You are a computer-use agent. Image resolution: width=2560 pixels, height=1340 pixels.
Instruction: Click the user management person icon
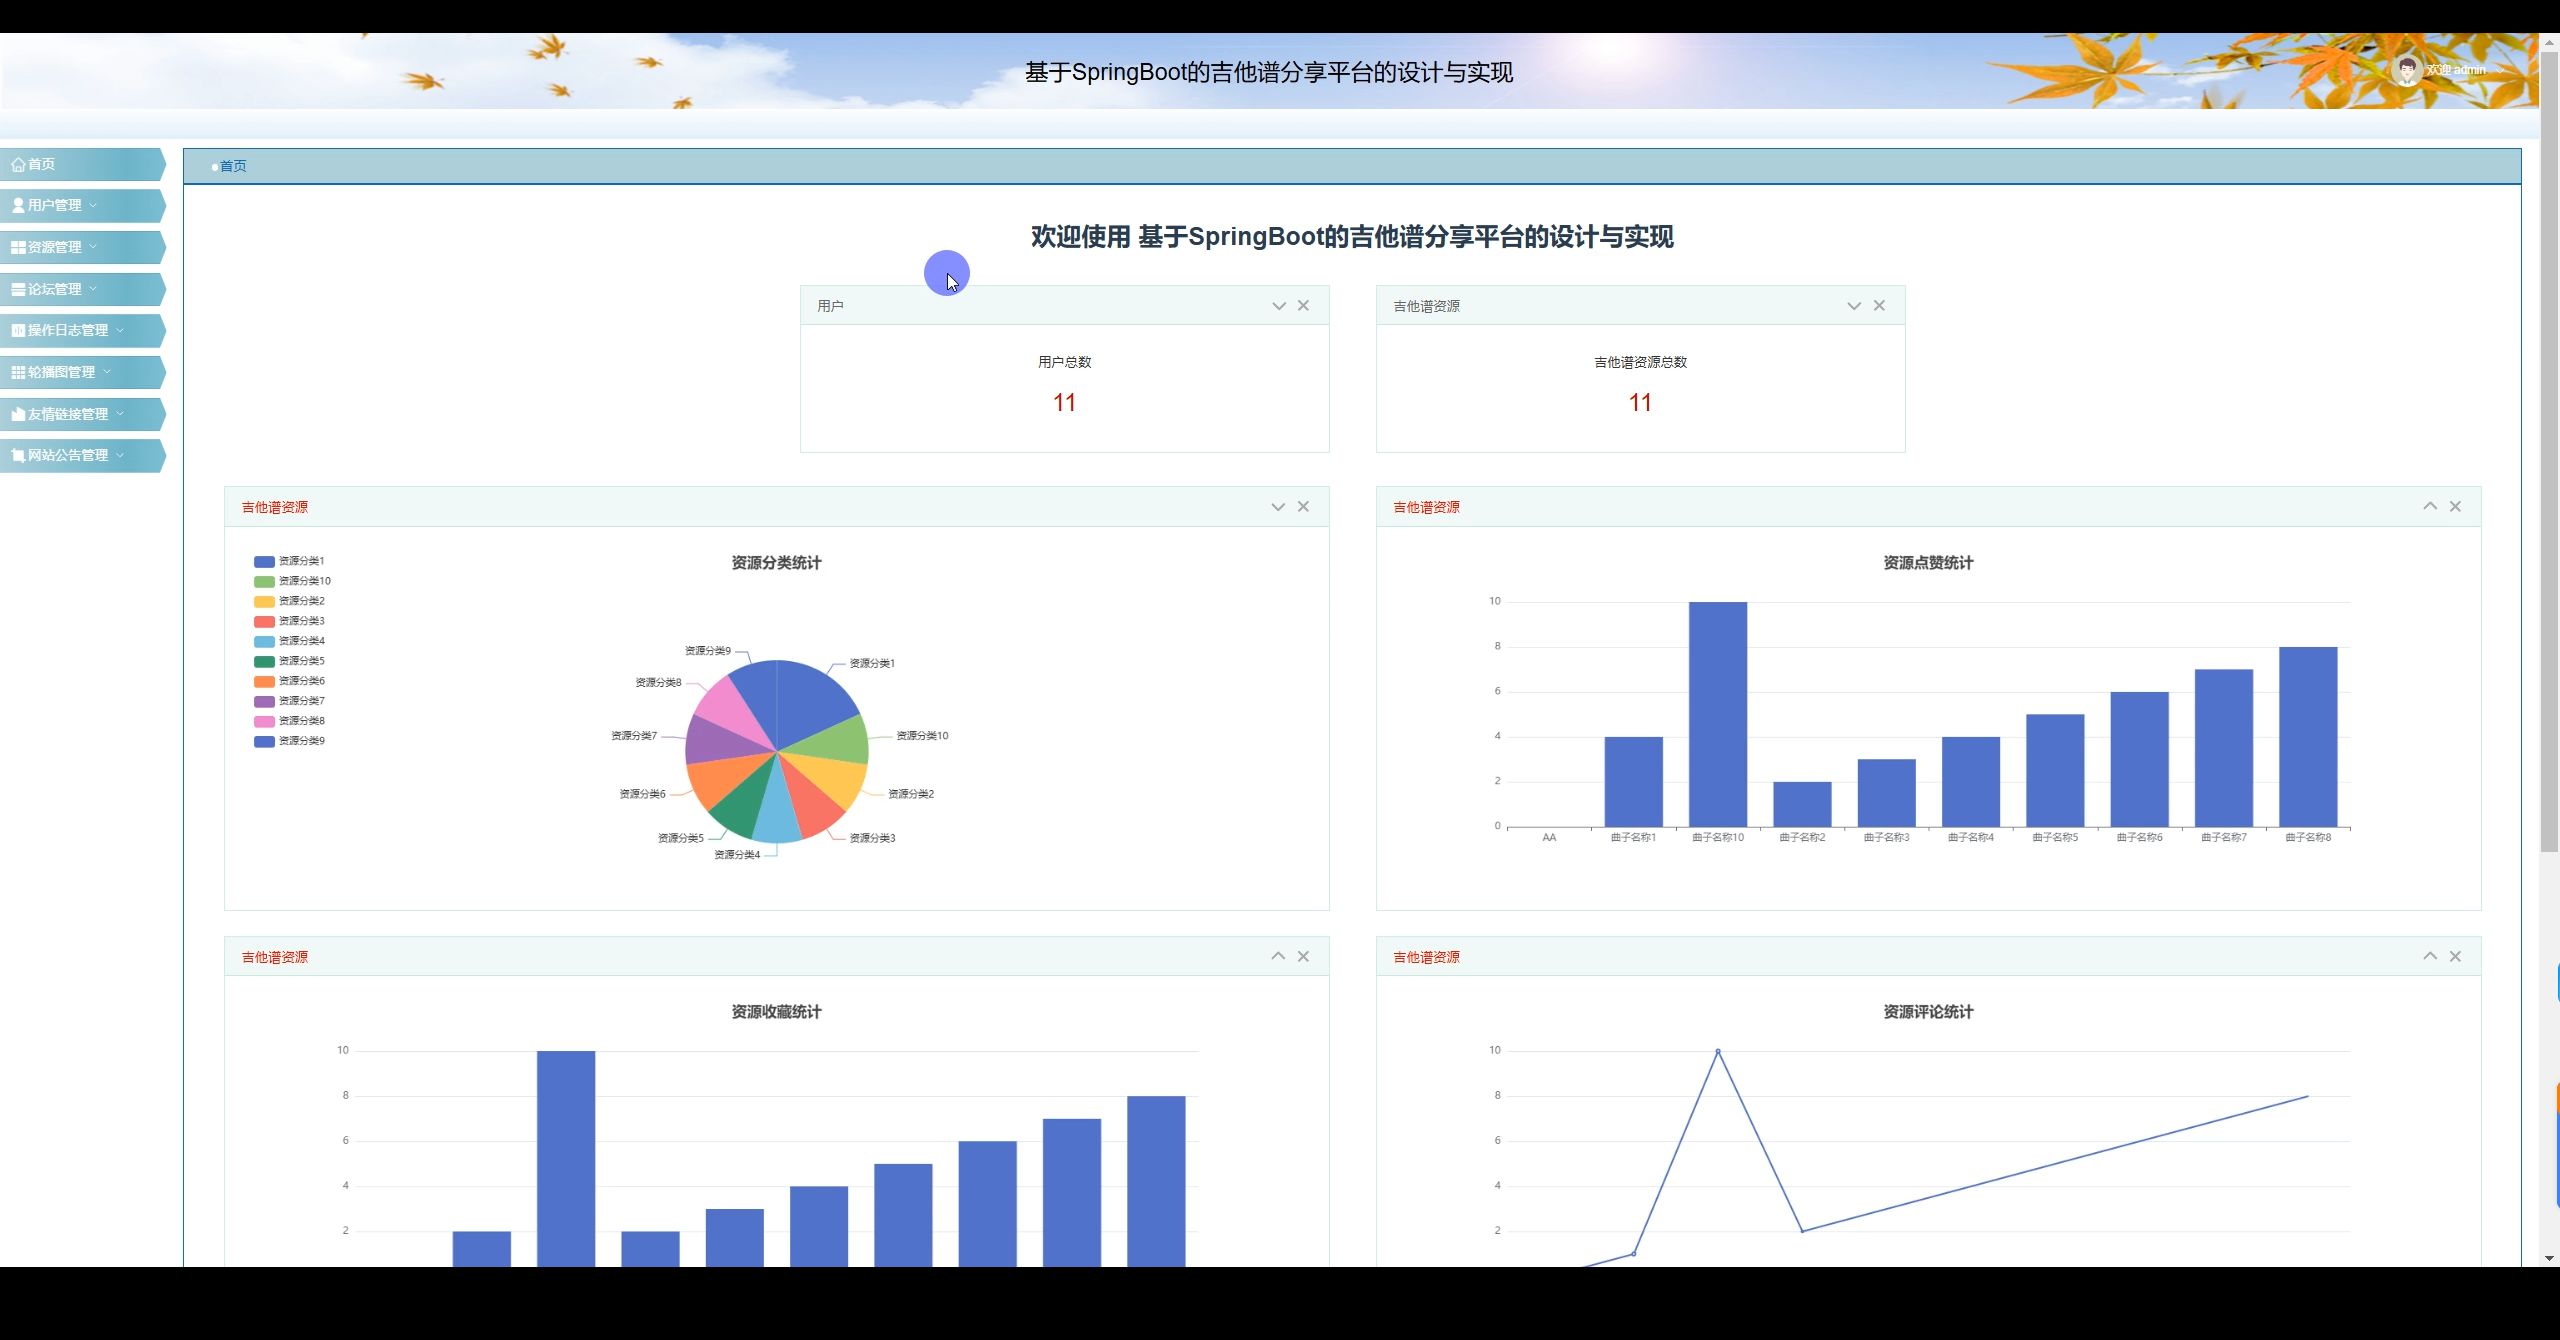(18, 206)
